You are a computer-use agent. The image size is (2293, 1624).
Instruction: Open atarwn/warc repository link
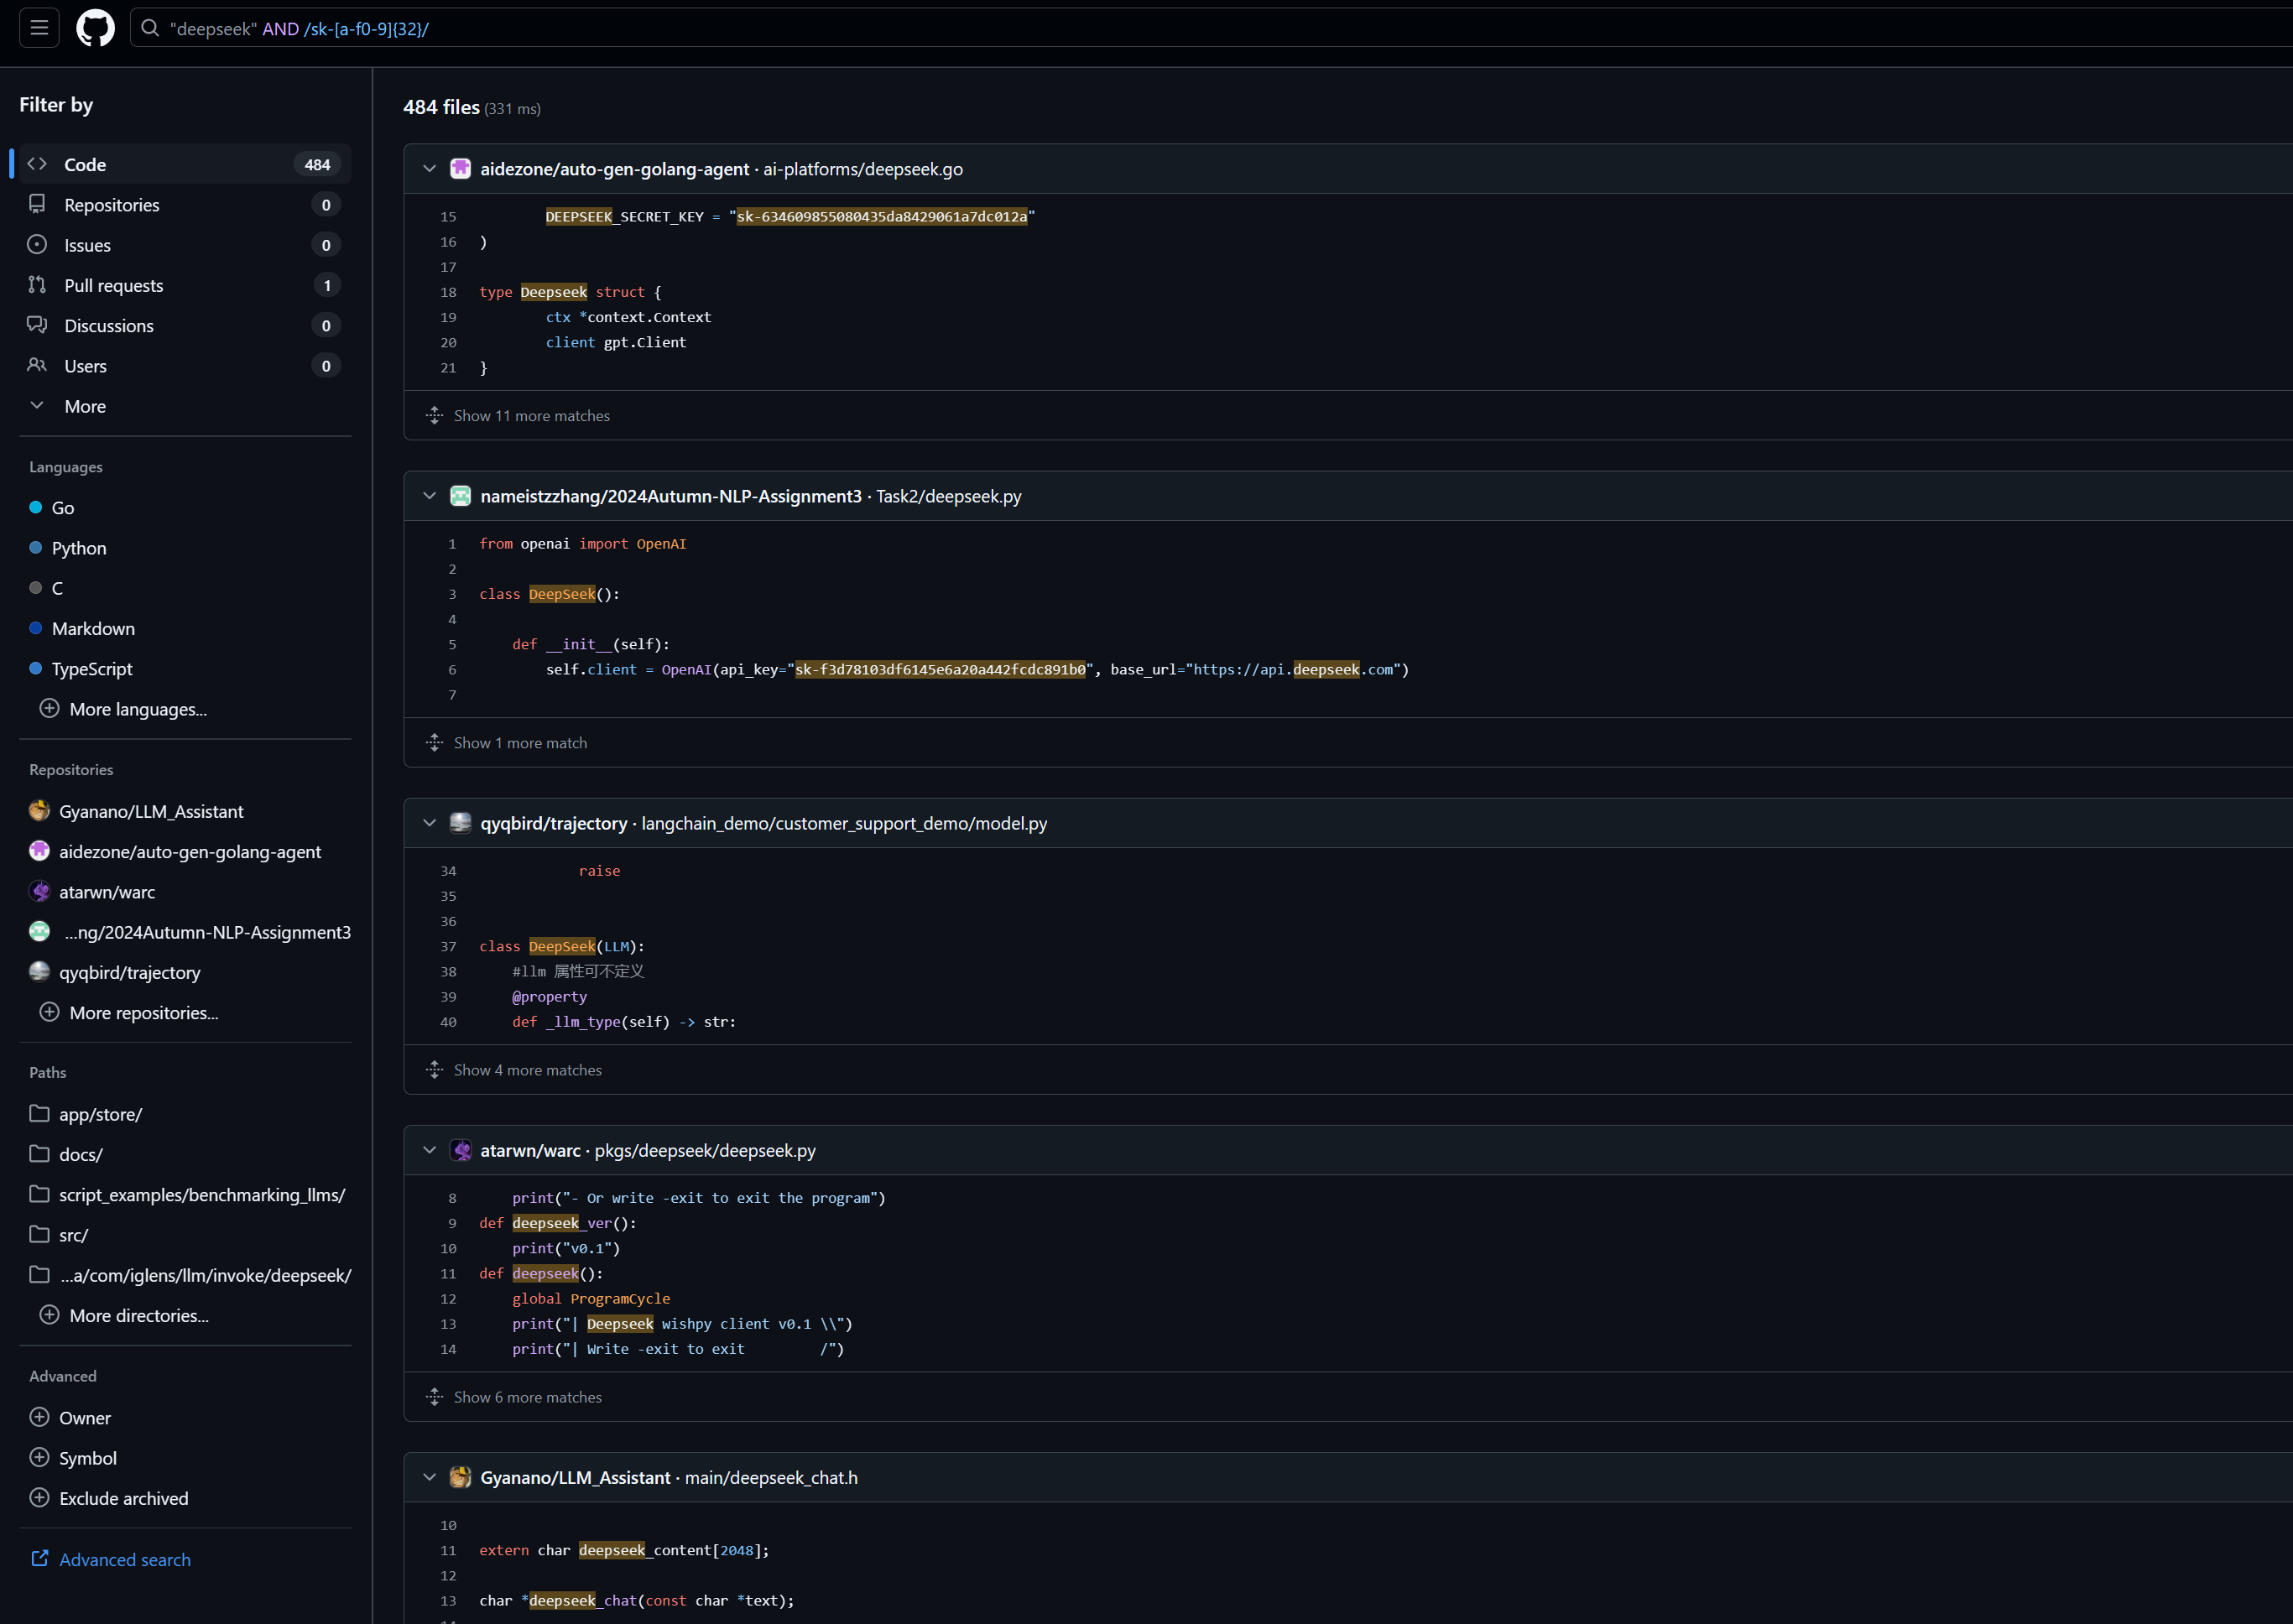[530, 1150]
